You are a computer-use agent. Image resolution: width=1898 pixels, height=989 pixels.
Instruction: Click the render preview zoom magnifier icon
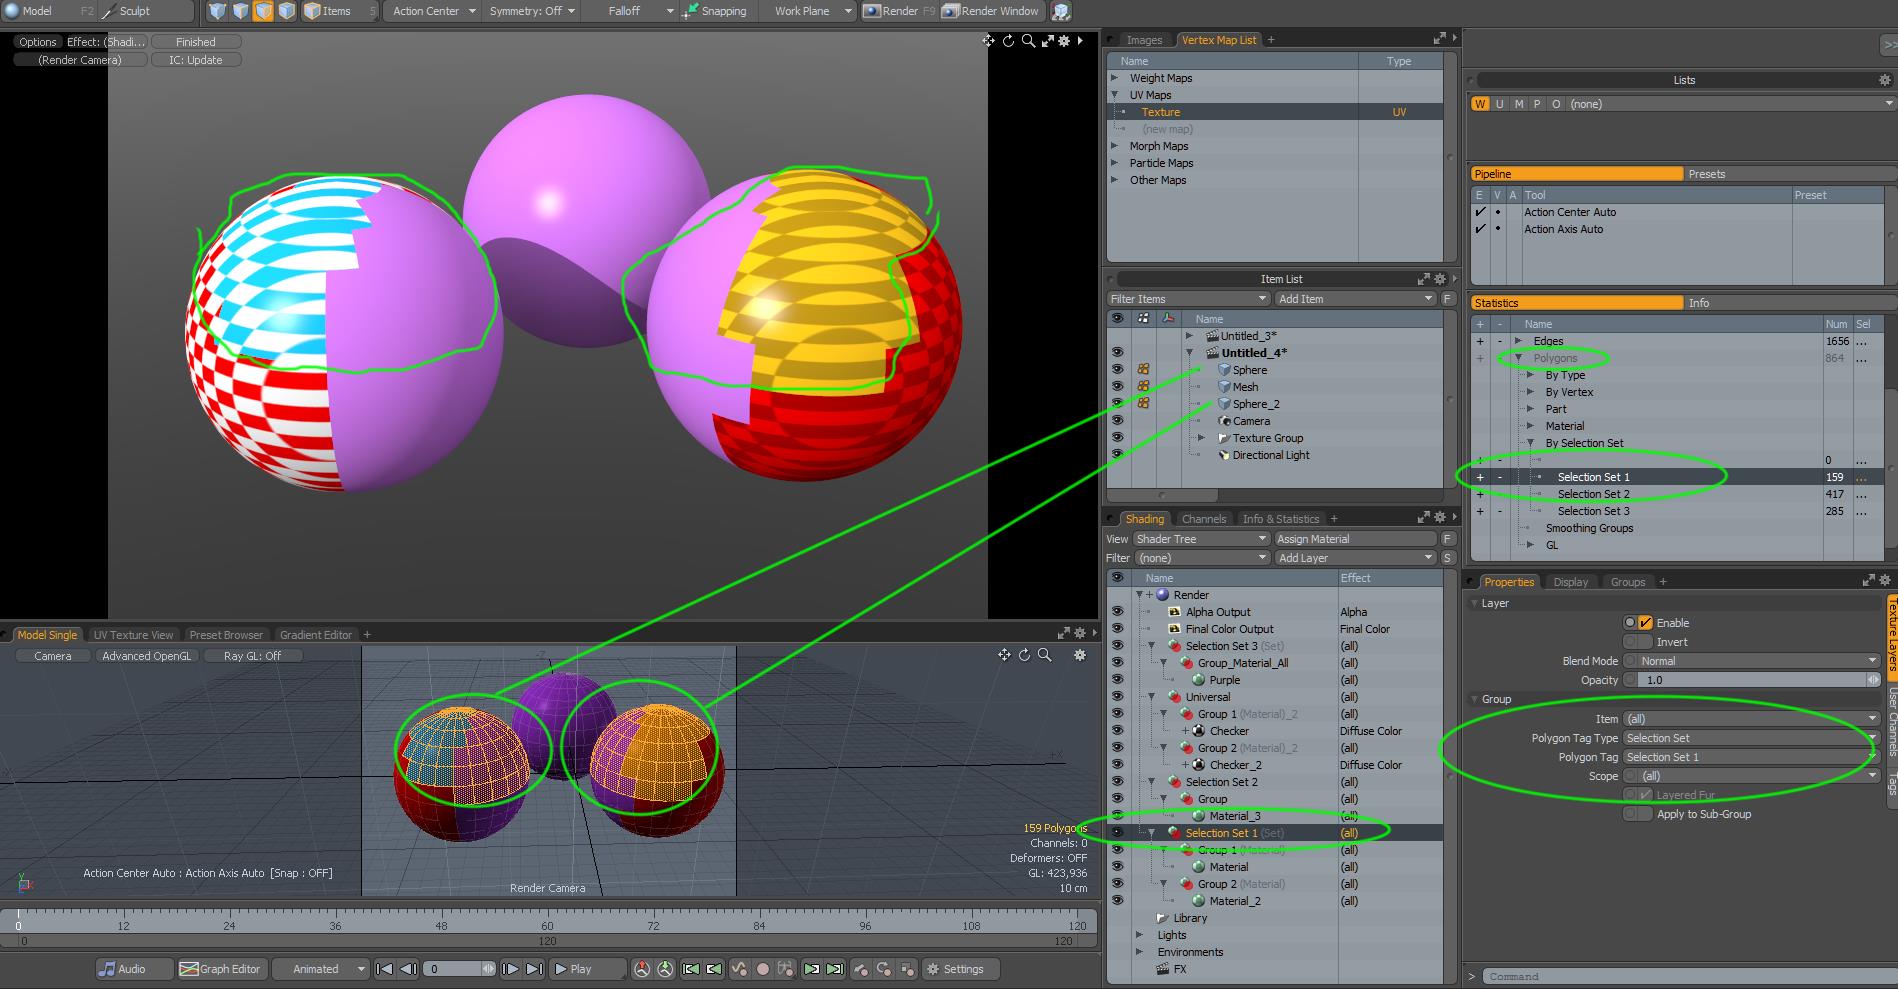click(x=1028, y=41)
